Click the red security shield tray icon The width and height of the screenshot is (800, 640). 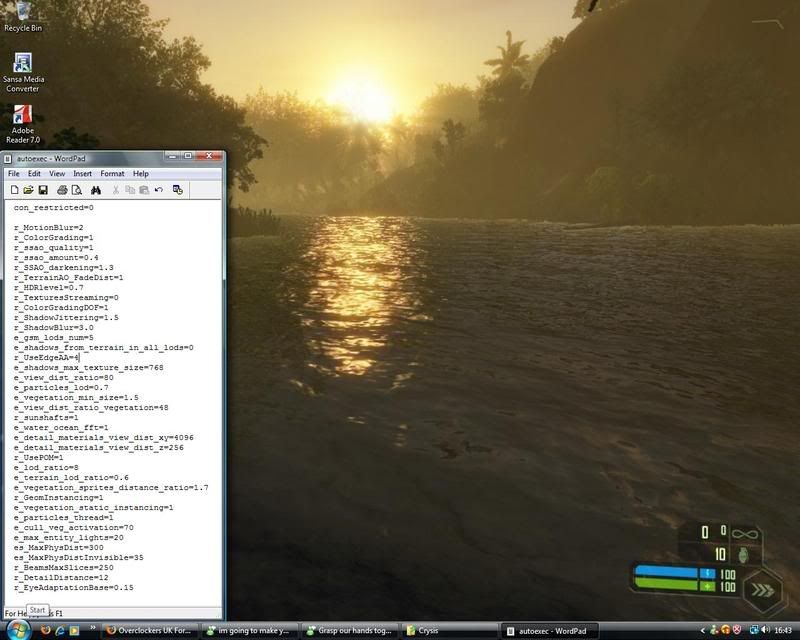(x=737, y=630)
